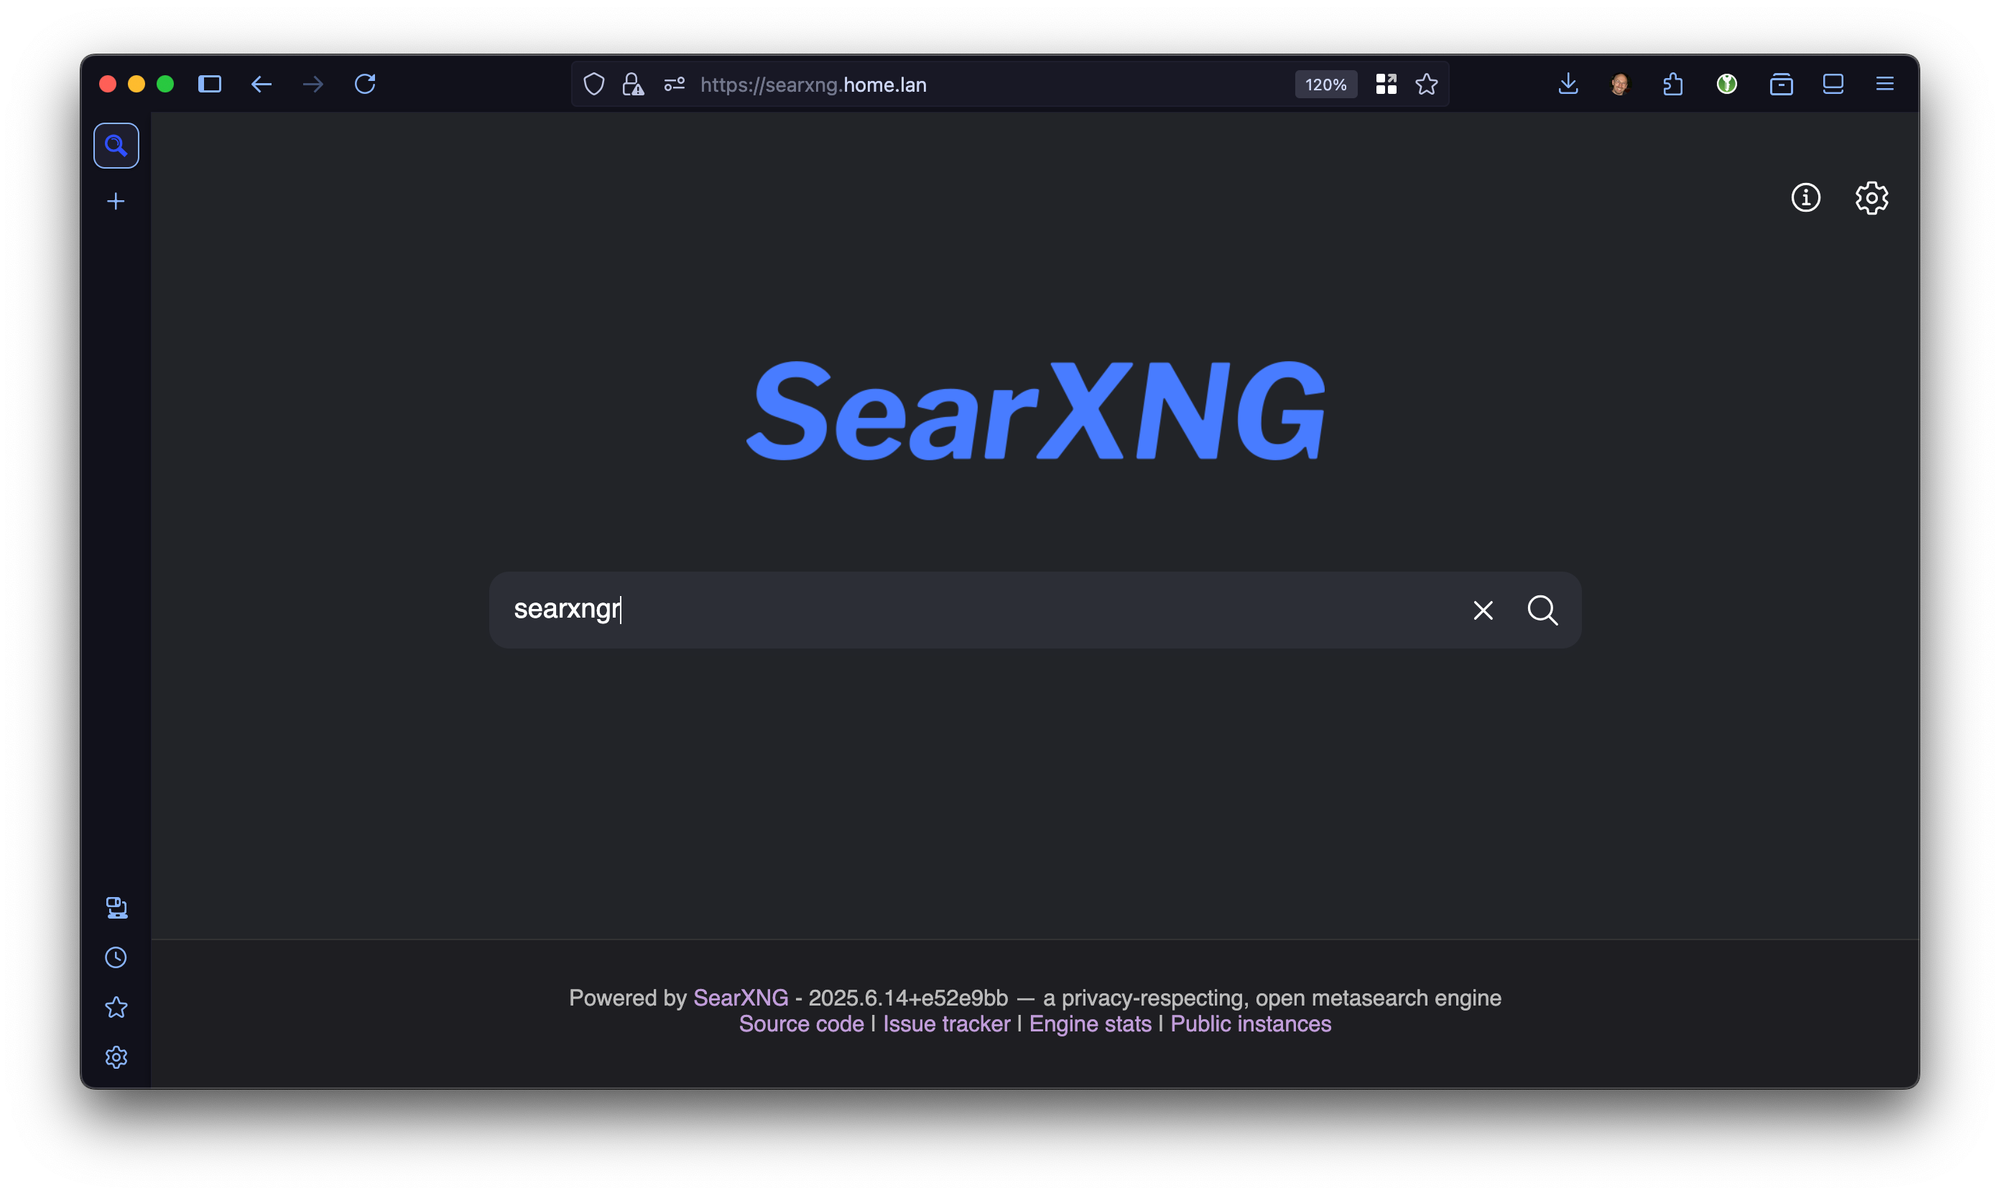This screenshot has width=2000, height=1195.
Task: Bookmark this page with star icon
Action: pos(1427,84)
